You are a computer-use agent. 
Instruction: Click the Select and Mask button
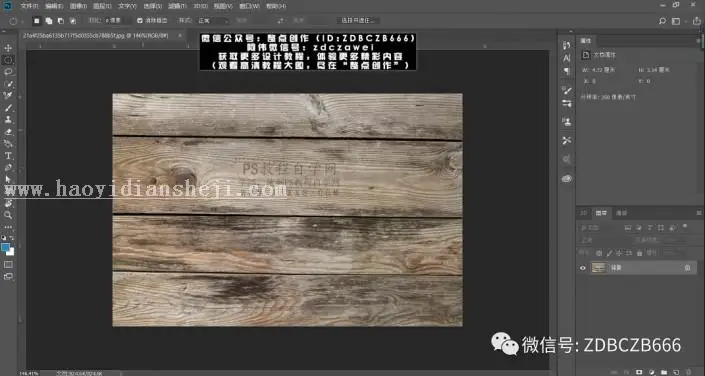(x=358, y=21)
